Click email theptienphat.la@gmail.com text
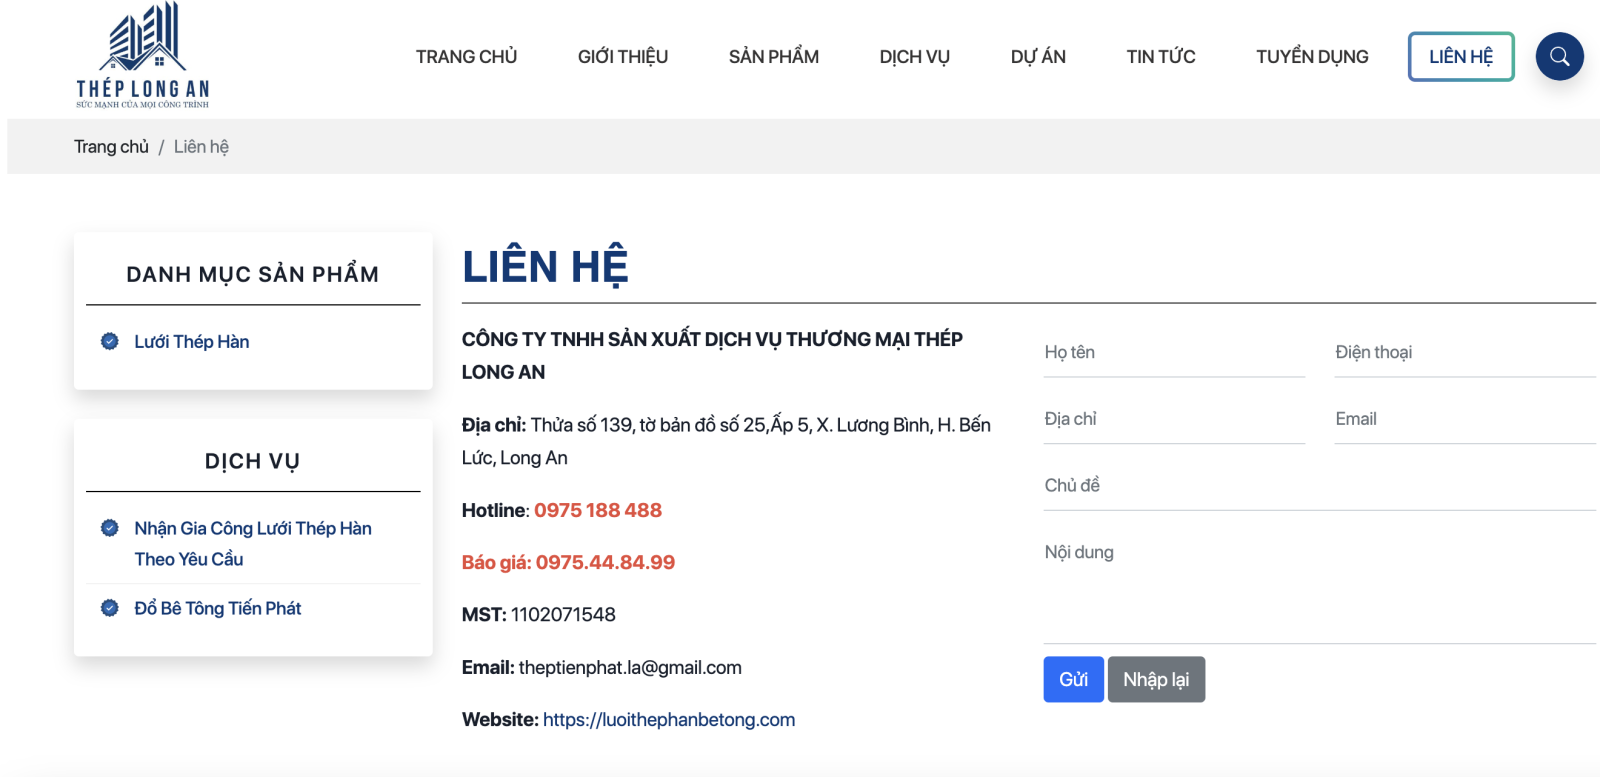This screenshot has height=777, width=1600. point(630,667)
